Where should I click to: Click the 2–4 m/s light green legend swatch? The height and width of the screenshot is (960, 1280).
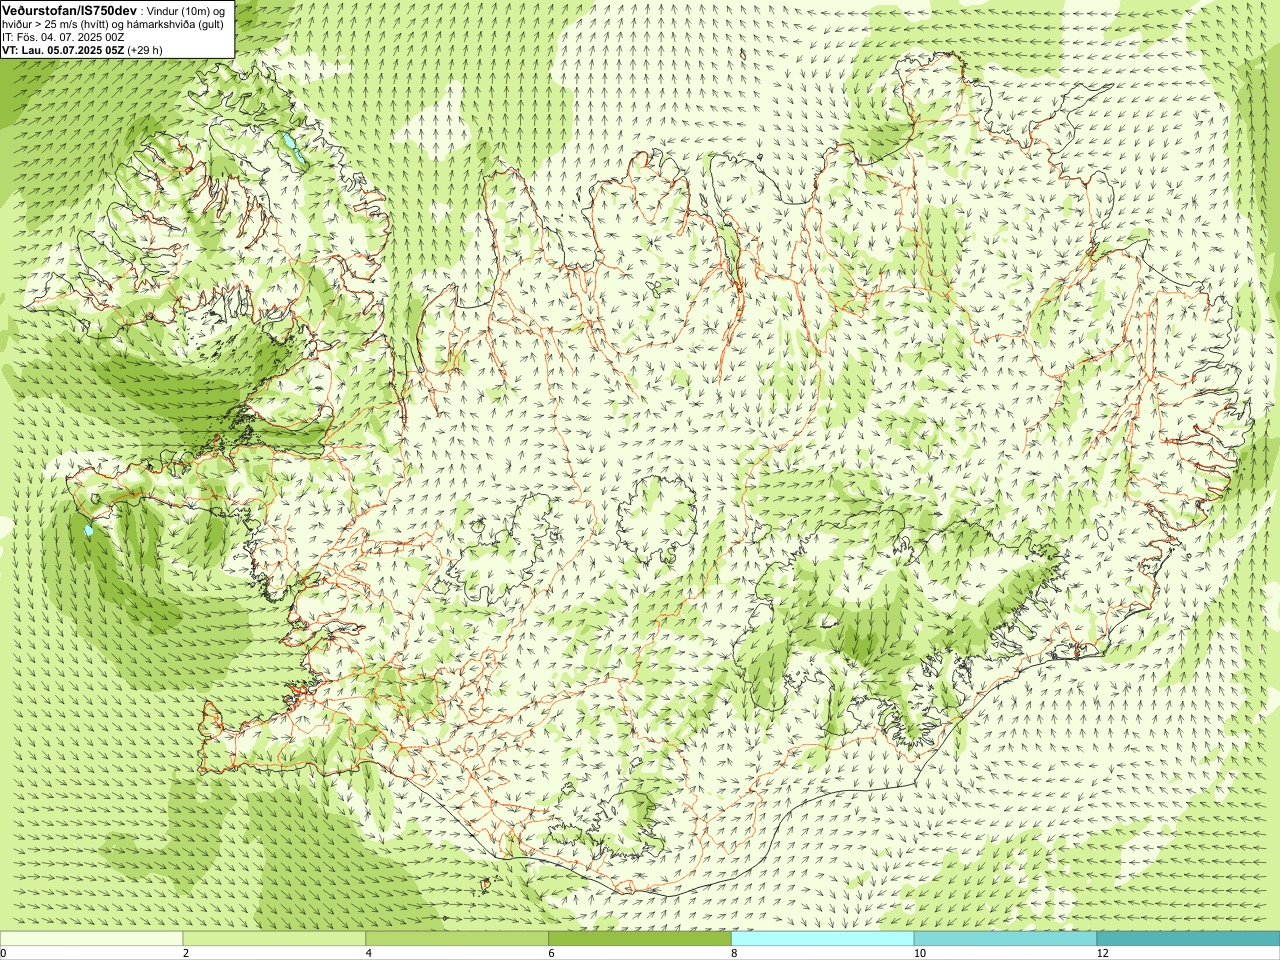click(274, 939)
